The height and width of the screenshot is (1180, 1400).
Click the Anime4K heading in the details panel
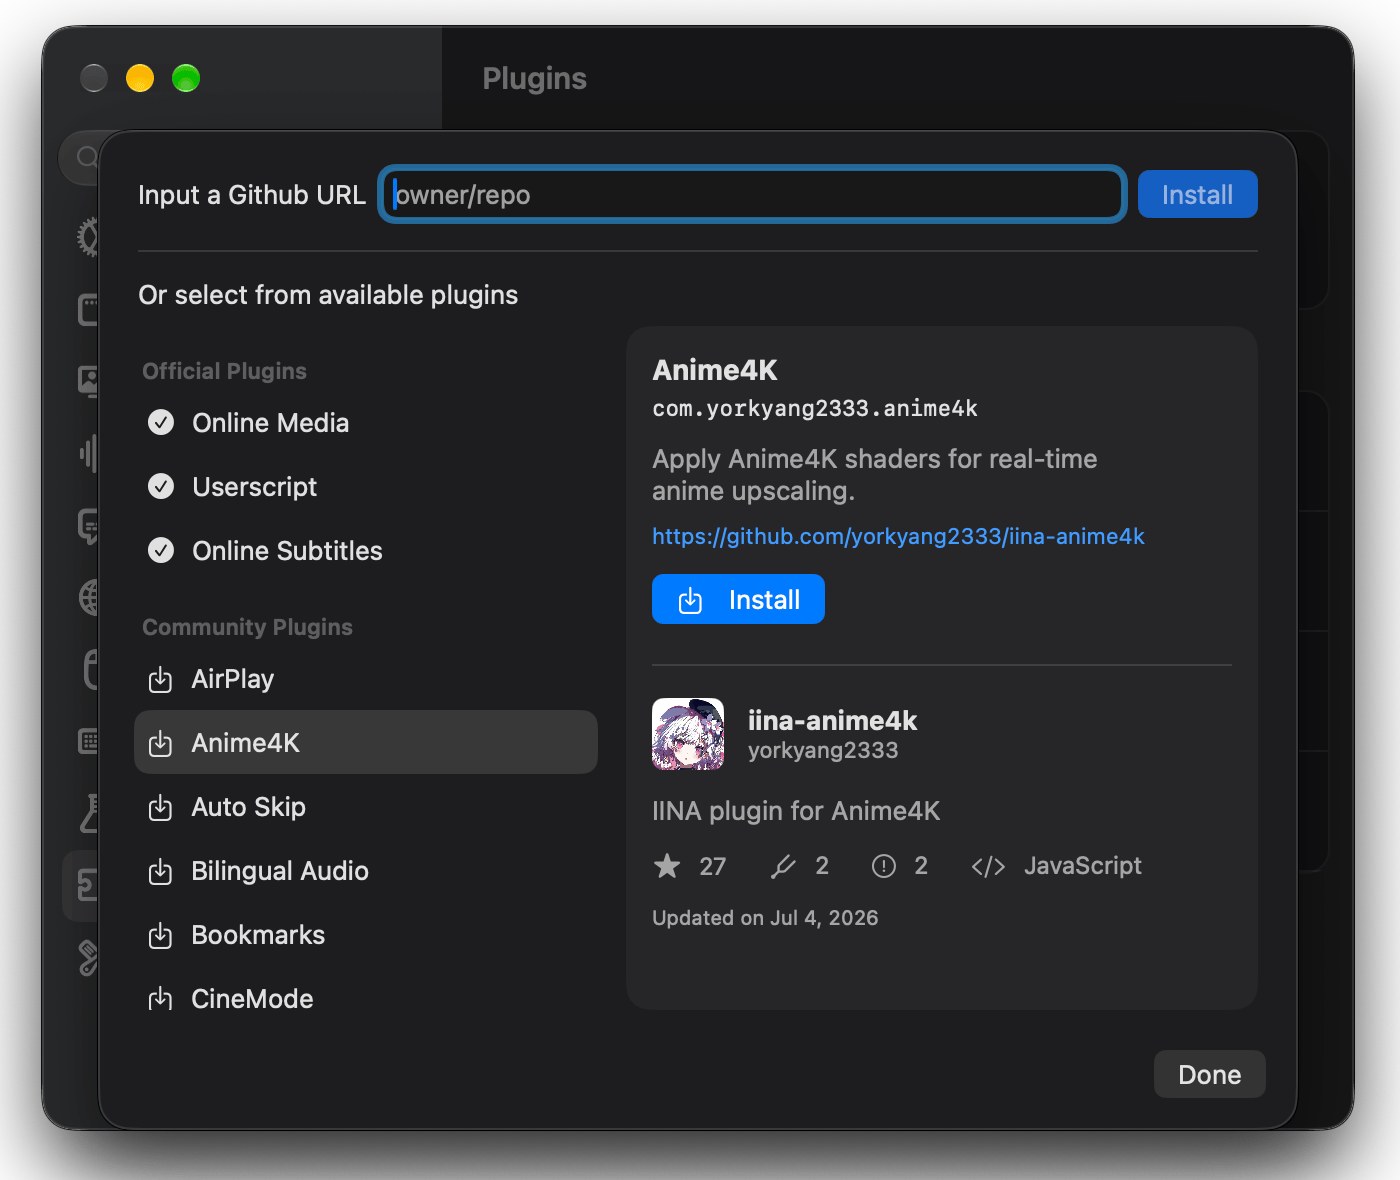[x=715, y=370]
